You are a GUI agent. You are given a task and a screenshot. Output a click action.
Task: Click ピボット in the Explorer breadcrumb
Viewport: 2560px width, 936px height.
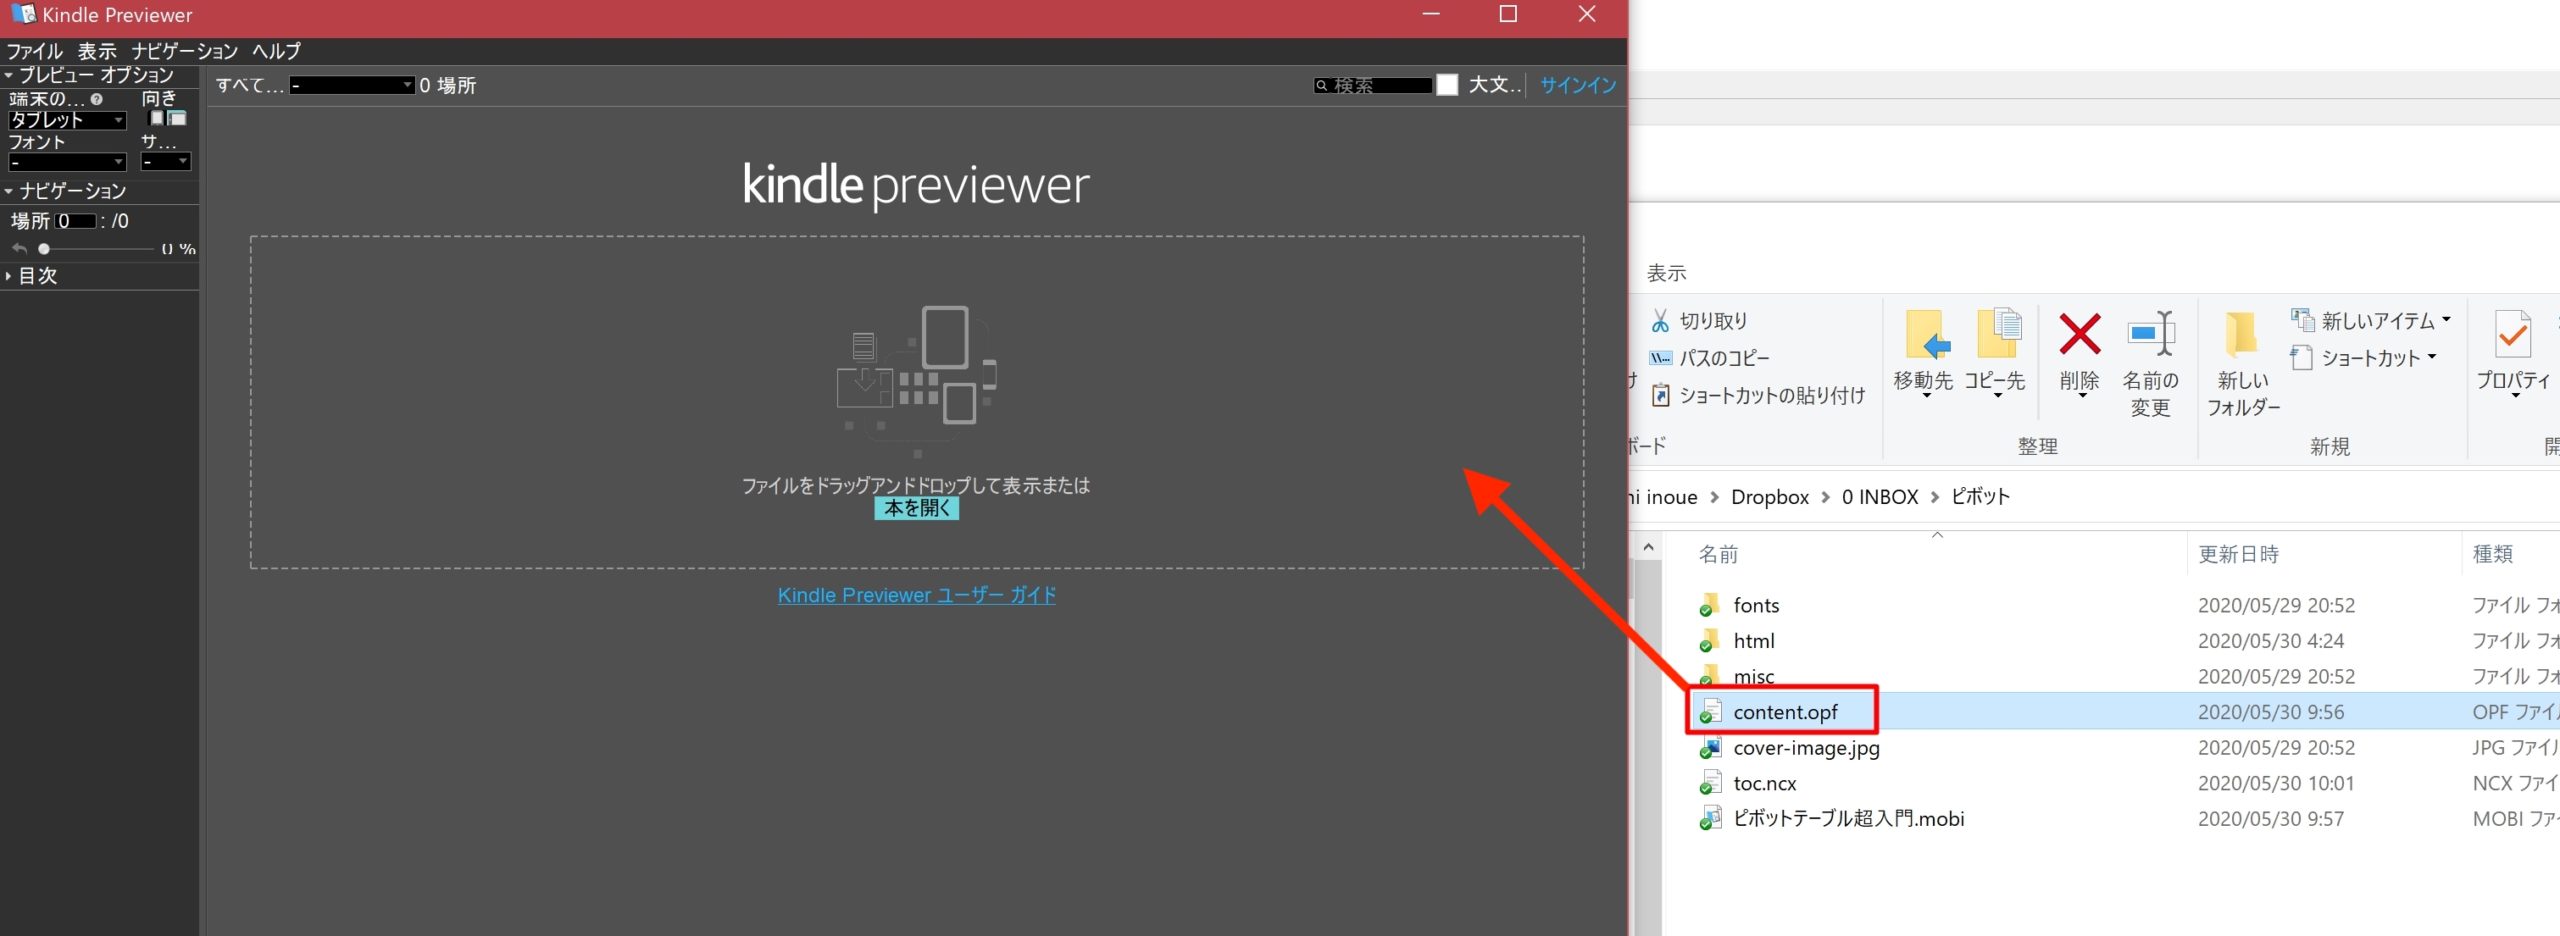1980,497
